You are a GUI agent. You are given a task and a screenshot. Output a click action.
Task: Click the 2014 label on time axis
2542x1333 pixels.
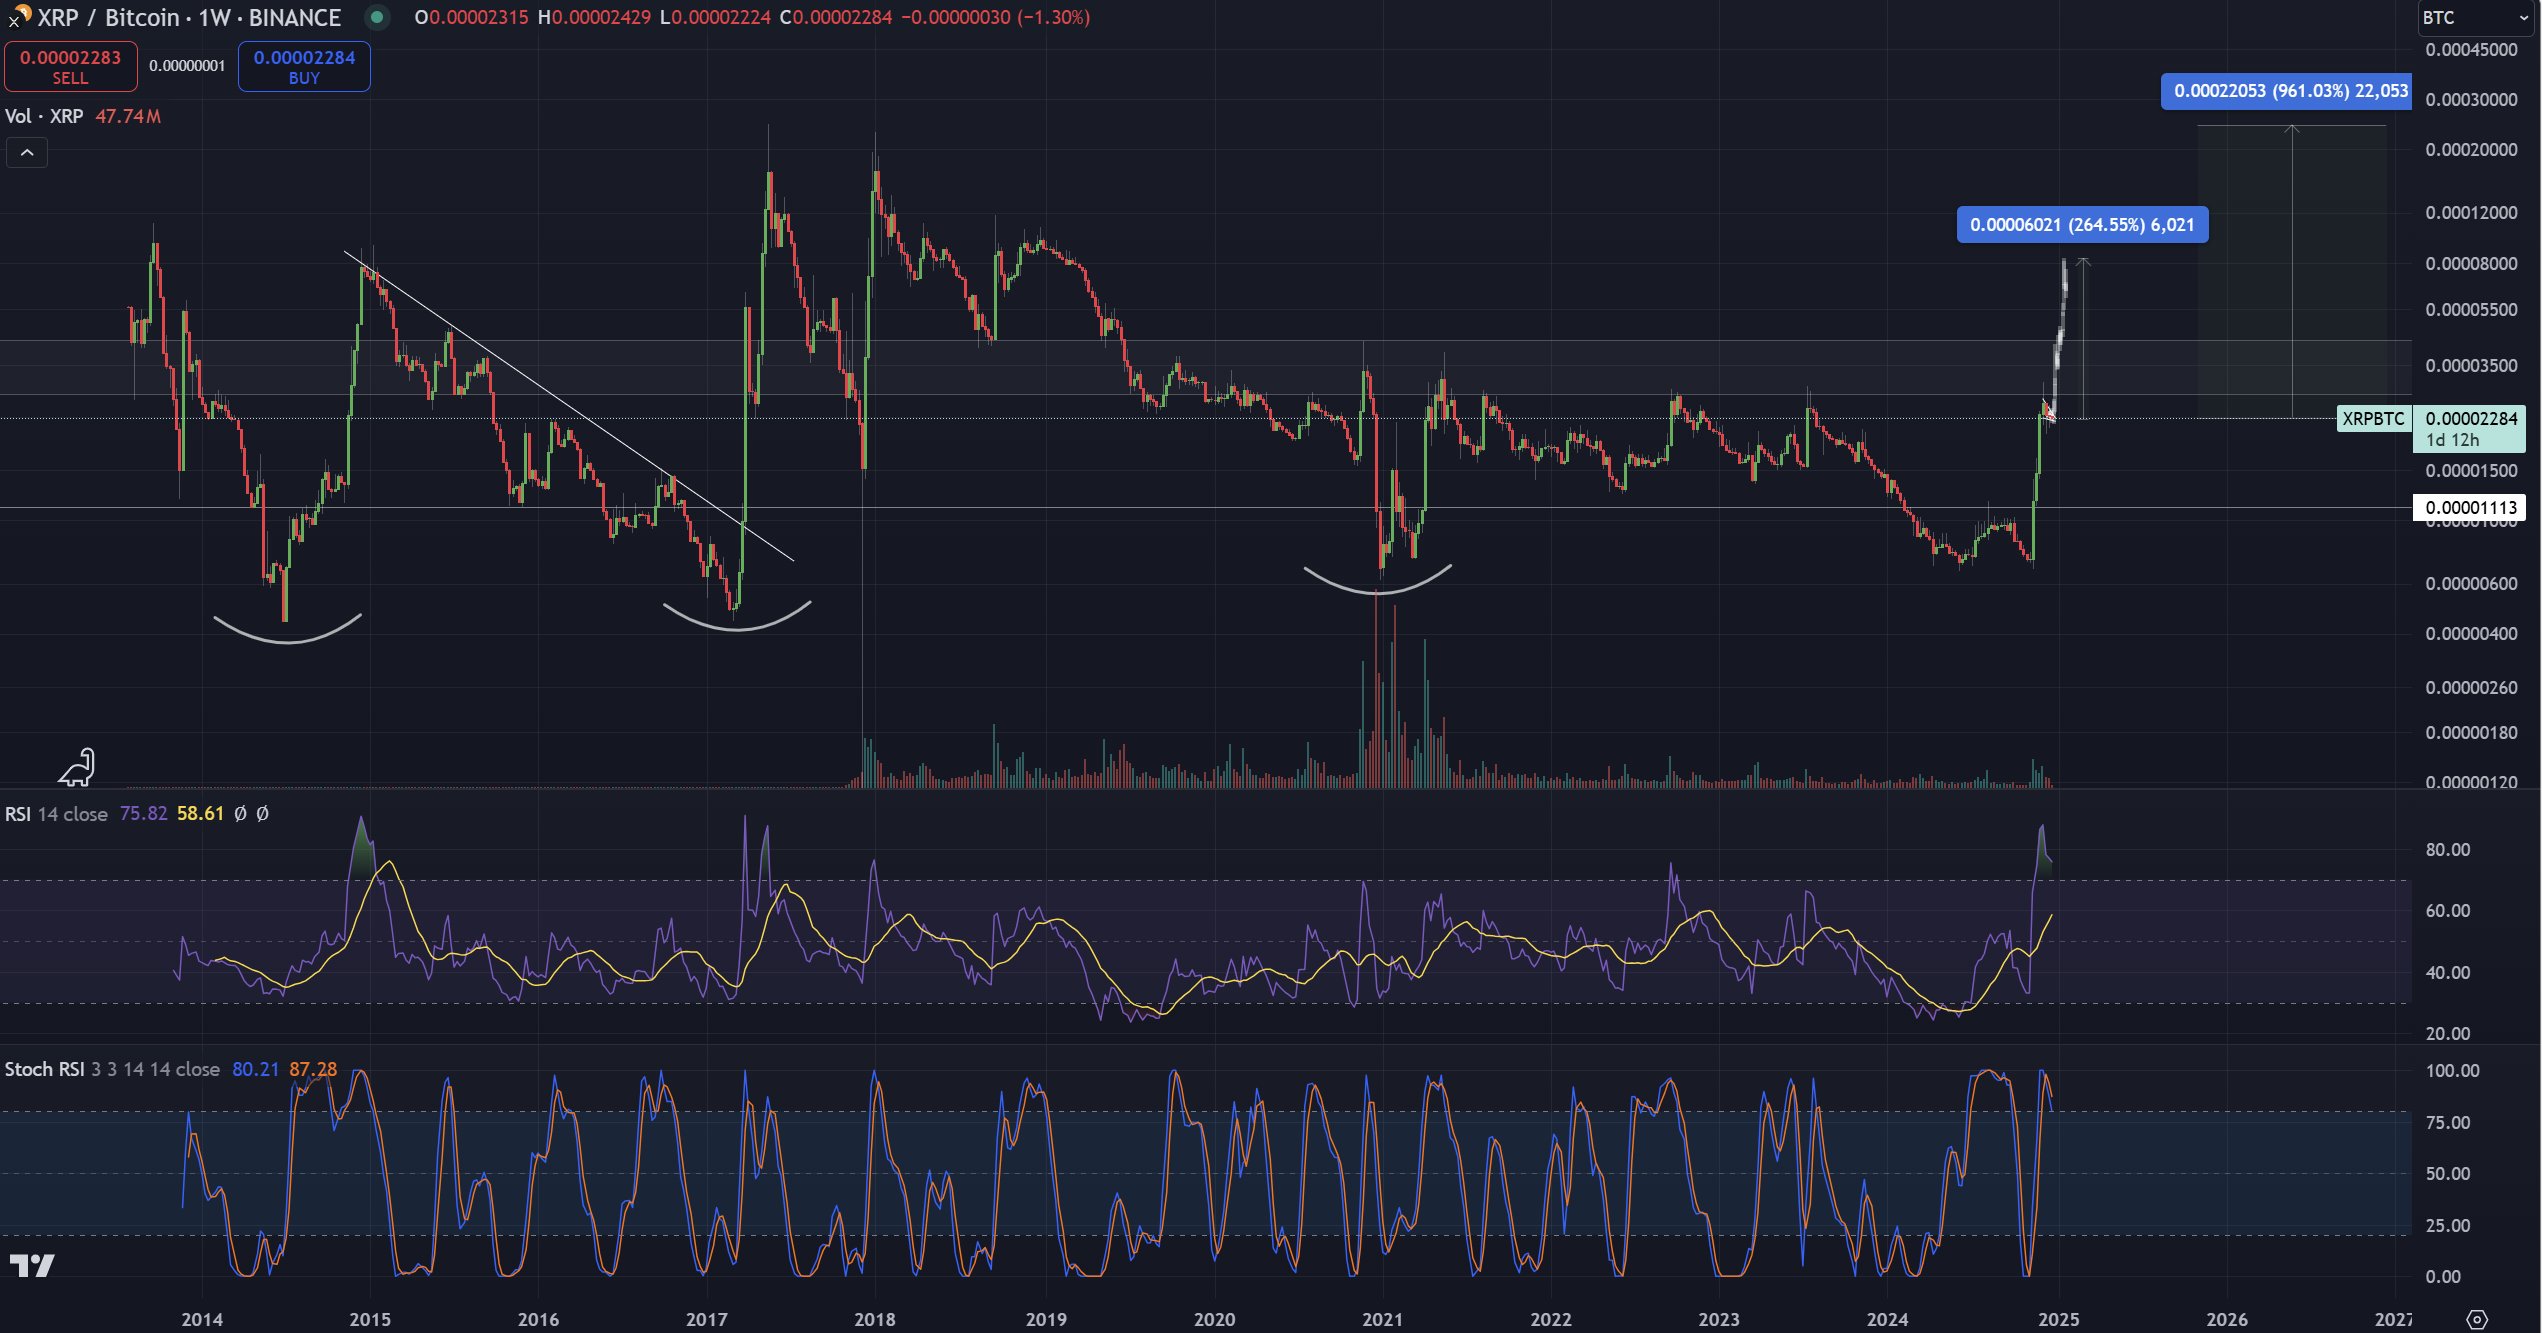pyautogui.click(x=202, y=1319)
